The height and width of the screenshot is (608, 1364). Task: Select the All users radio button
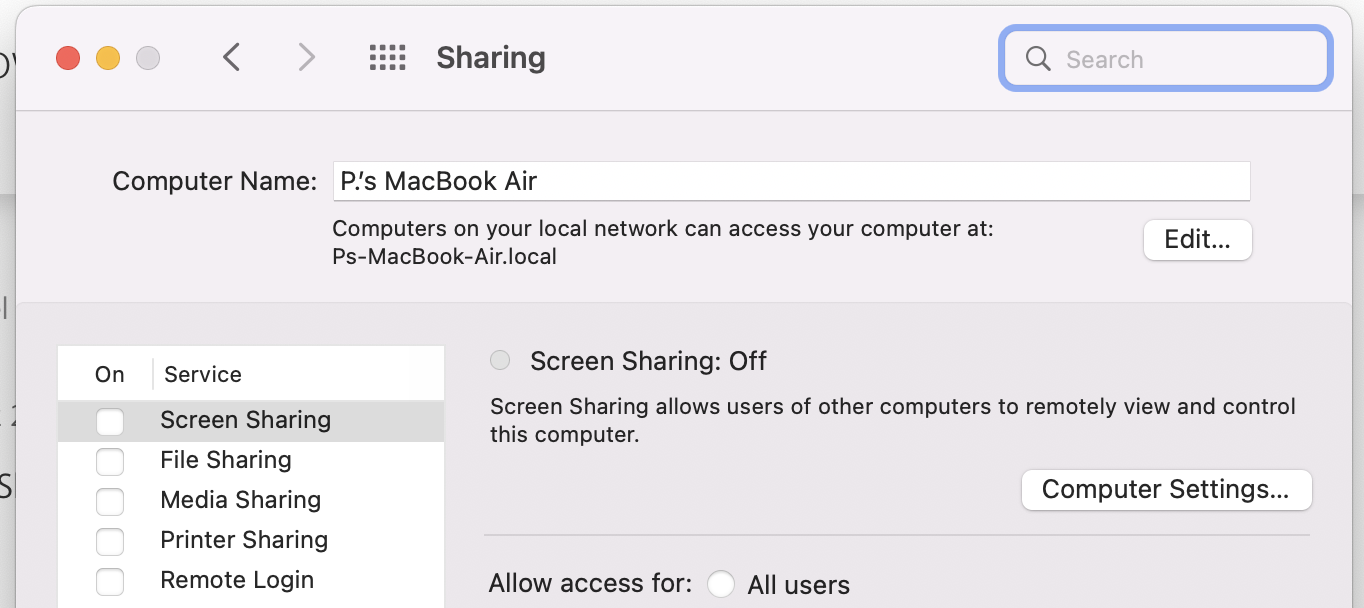721,584
